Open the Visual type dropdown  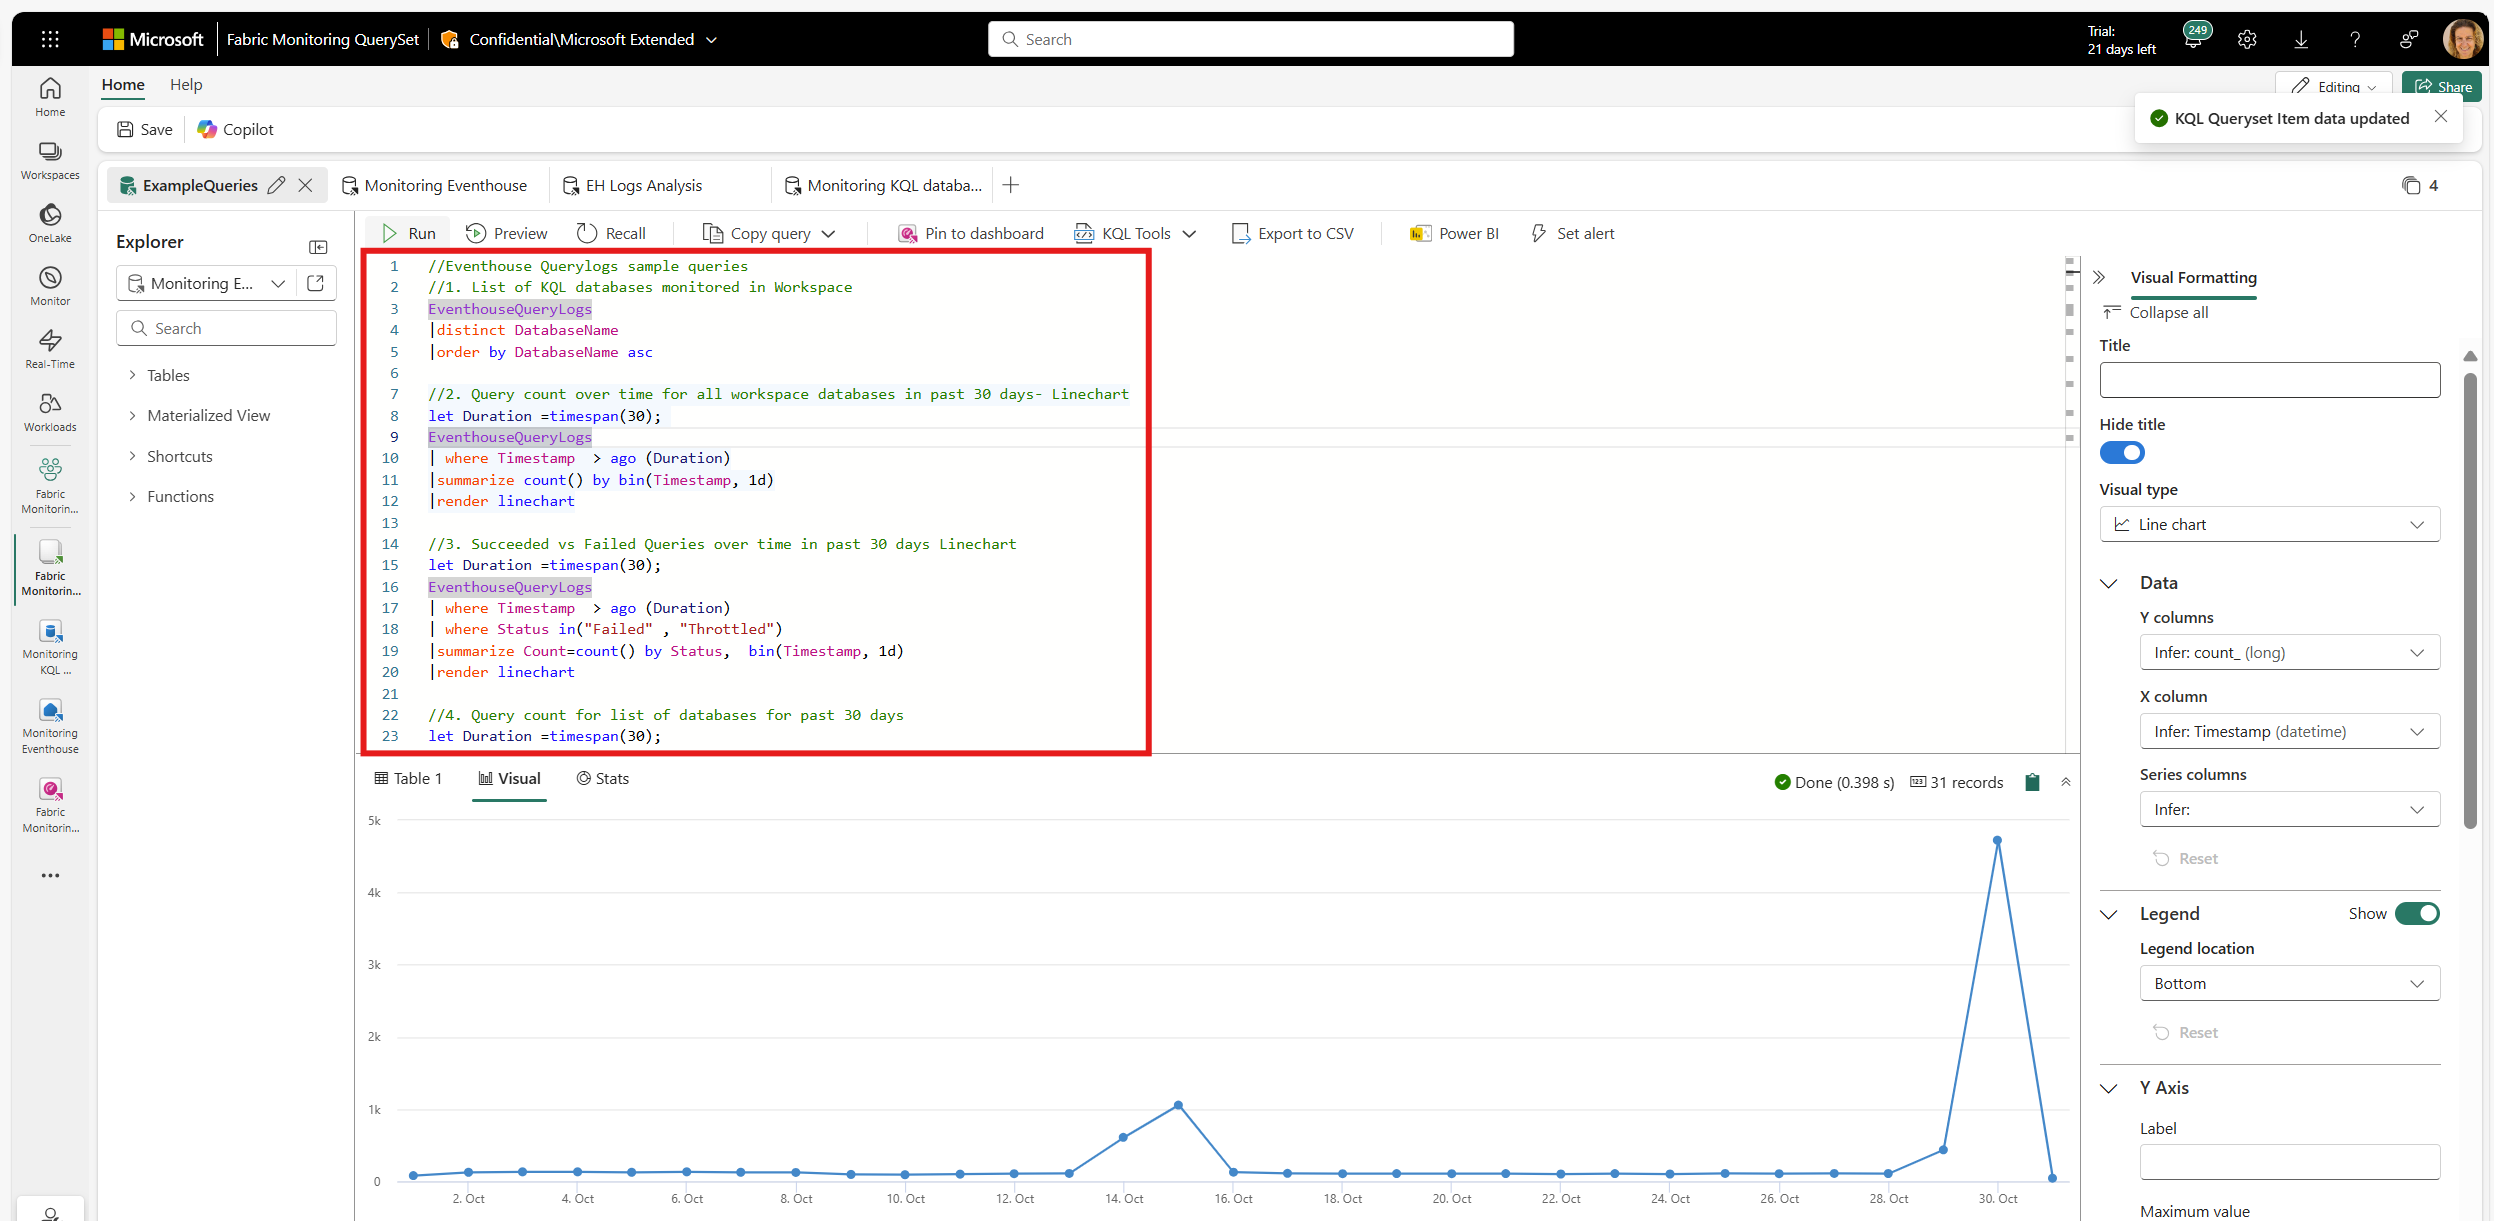point(2270,524)
